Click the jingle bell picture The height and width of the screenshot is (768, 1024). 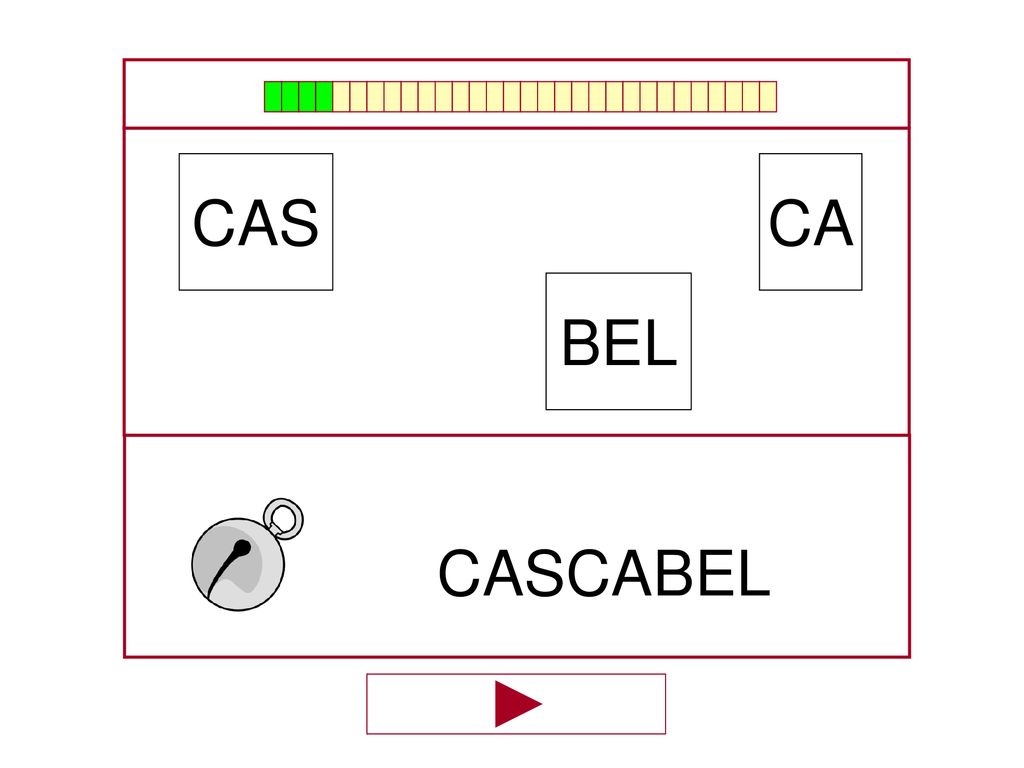pyautogui.click(x=248, y=554)
